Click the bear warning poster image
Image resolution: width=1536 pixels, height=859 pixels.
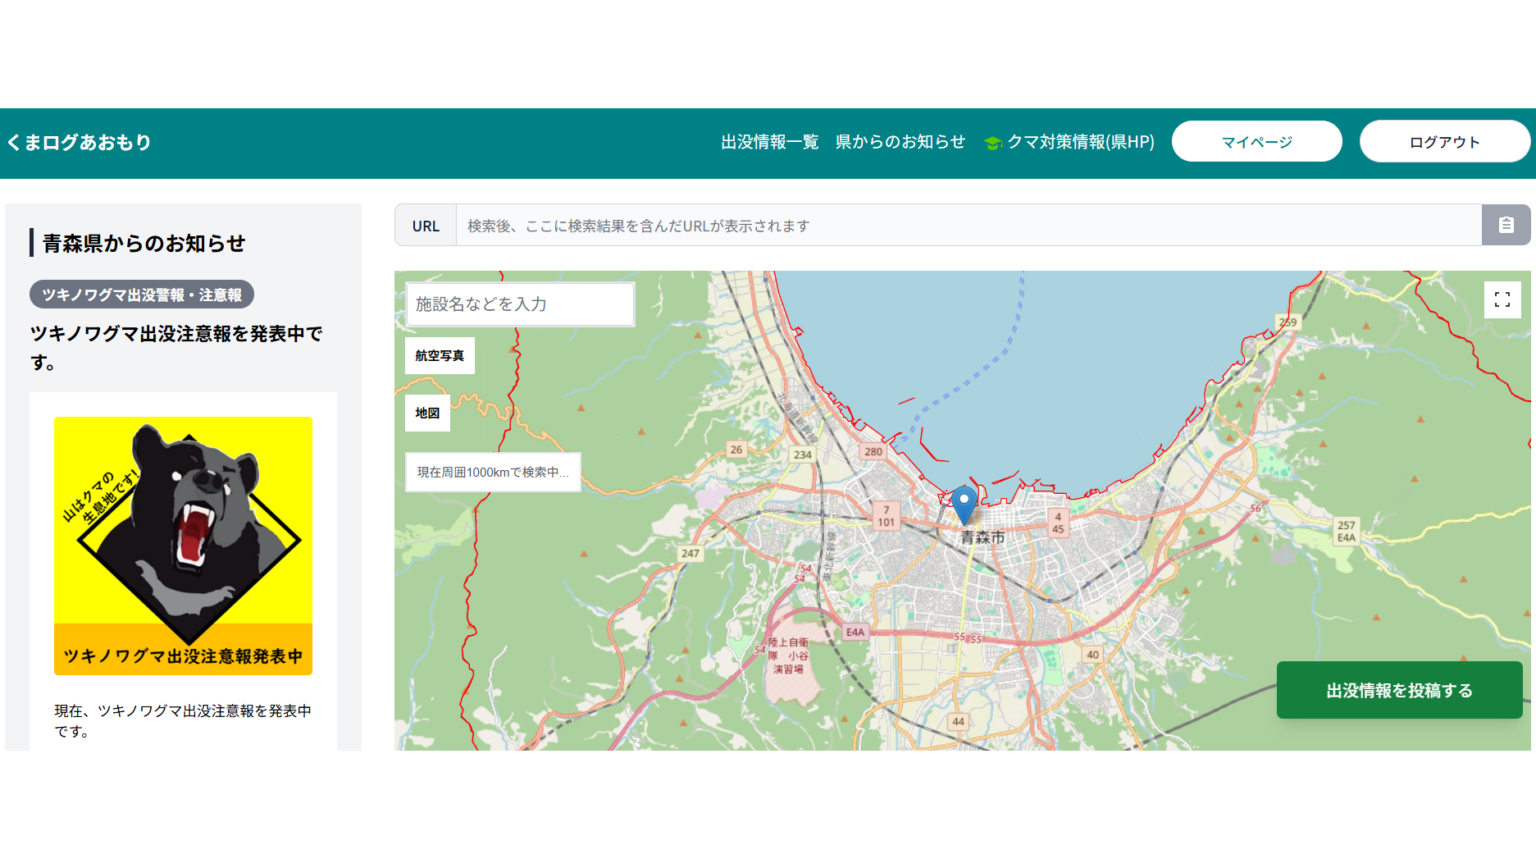(183, 544)
